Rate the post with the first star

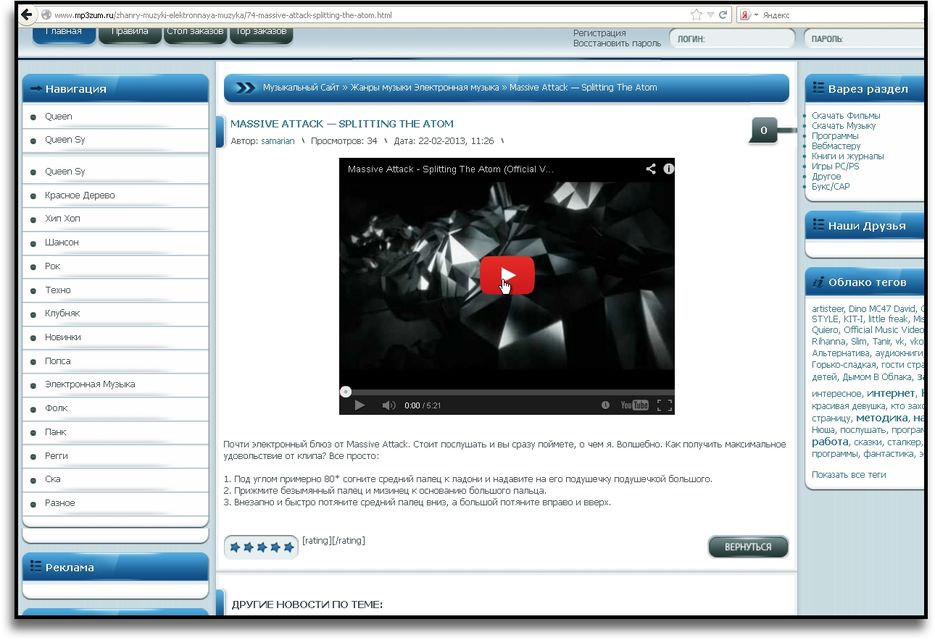click(x=235, y=547)
